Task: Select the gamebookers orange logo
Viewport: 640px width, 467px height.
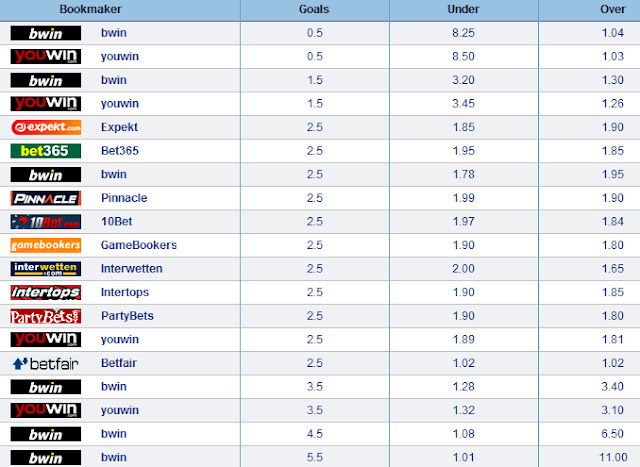Action: 46,245
